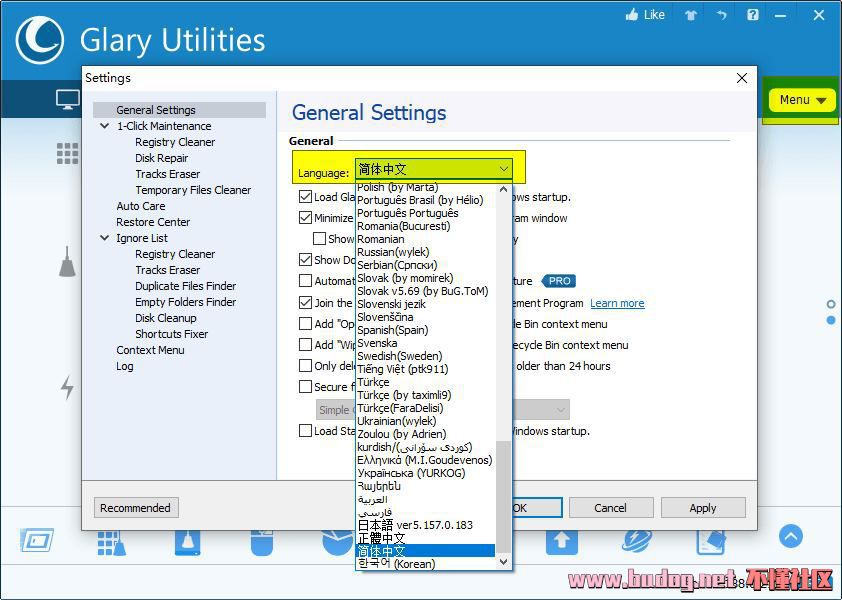Click the Language dropdown arrow
Screen dimensions: 842x600
(504, 170)
